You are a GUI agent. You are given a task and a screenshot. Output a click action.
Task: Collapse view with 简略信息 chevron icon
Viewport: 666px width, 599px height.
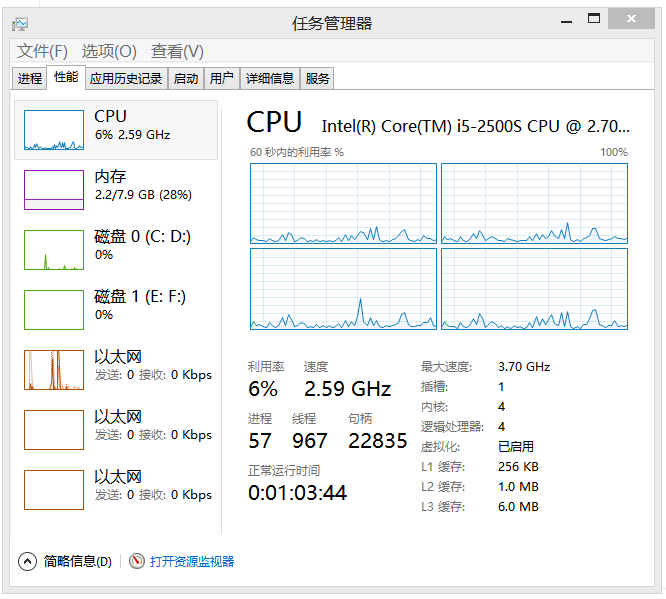[28, 562]
